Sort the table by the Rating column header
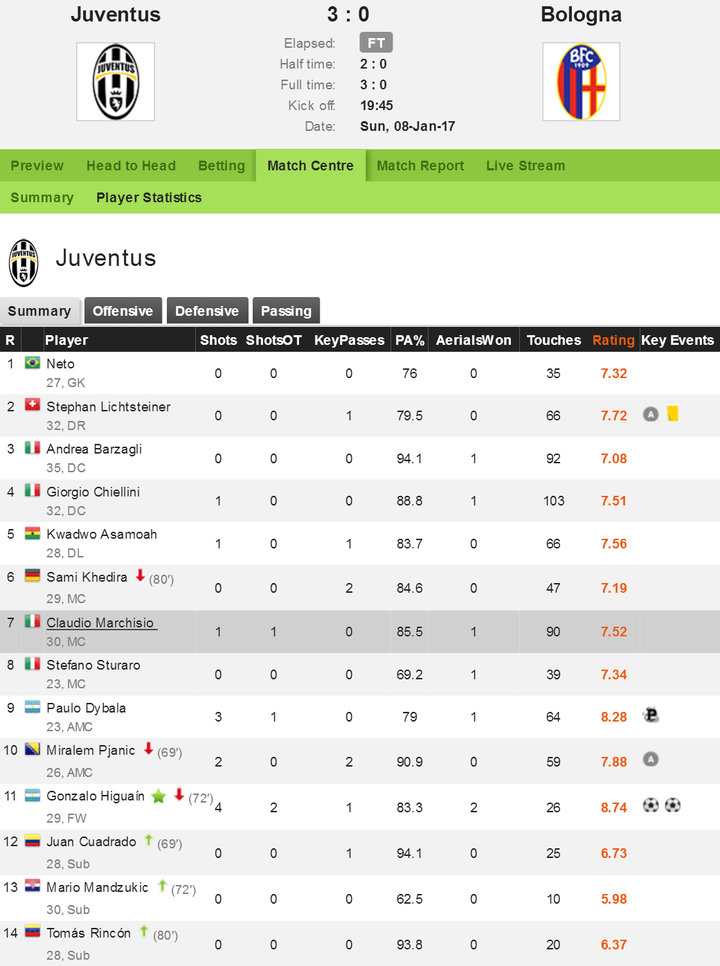The image size is (720, 966). 613,340
